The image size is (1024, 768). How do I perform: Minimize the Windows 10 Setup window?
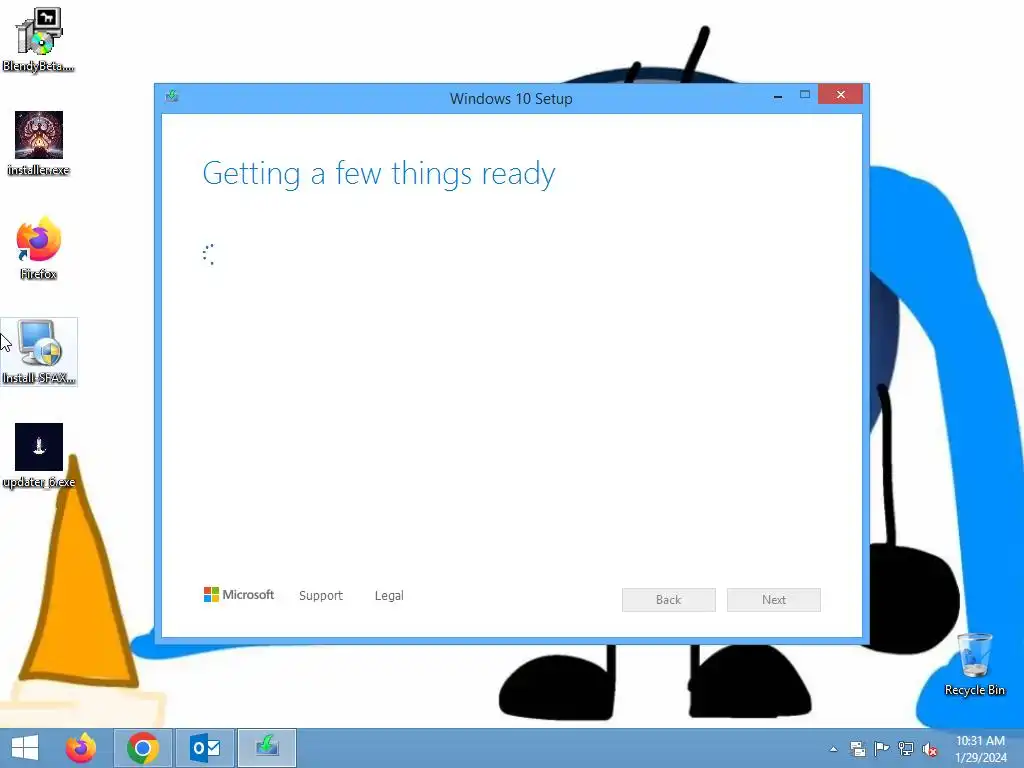pos(778,96)
